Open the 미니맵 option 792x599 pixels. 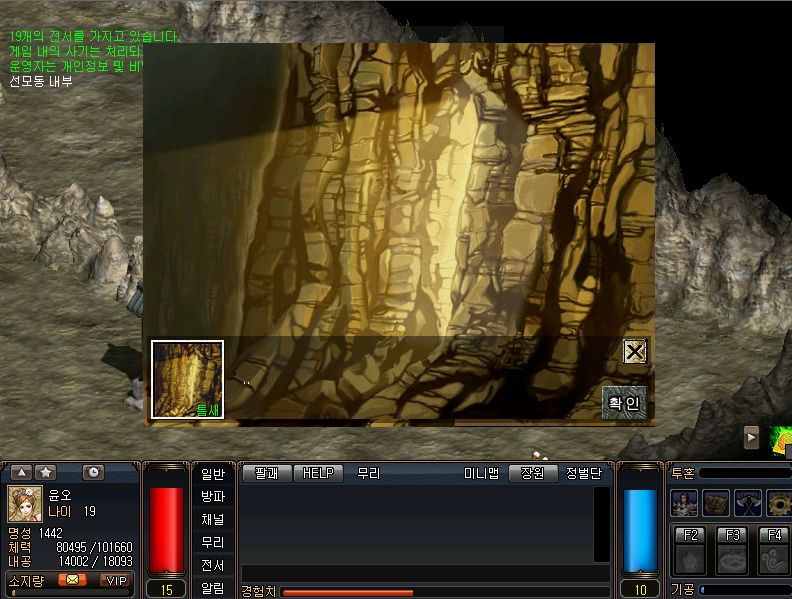[x=481, y=473]
